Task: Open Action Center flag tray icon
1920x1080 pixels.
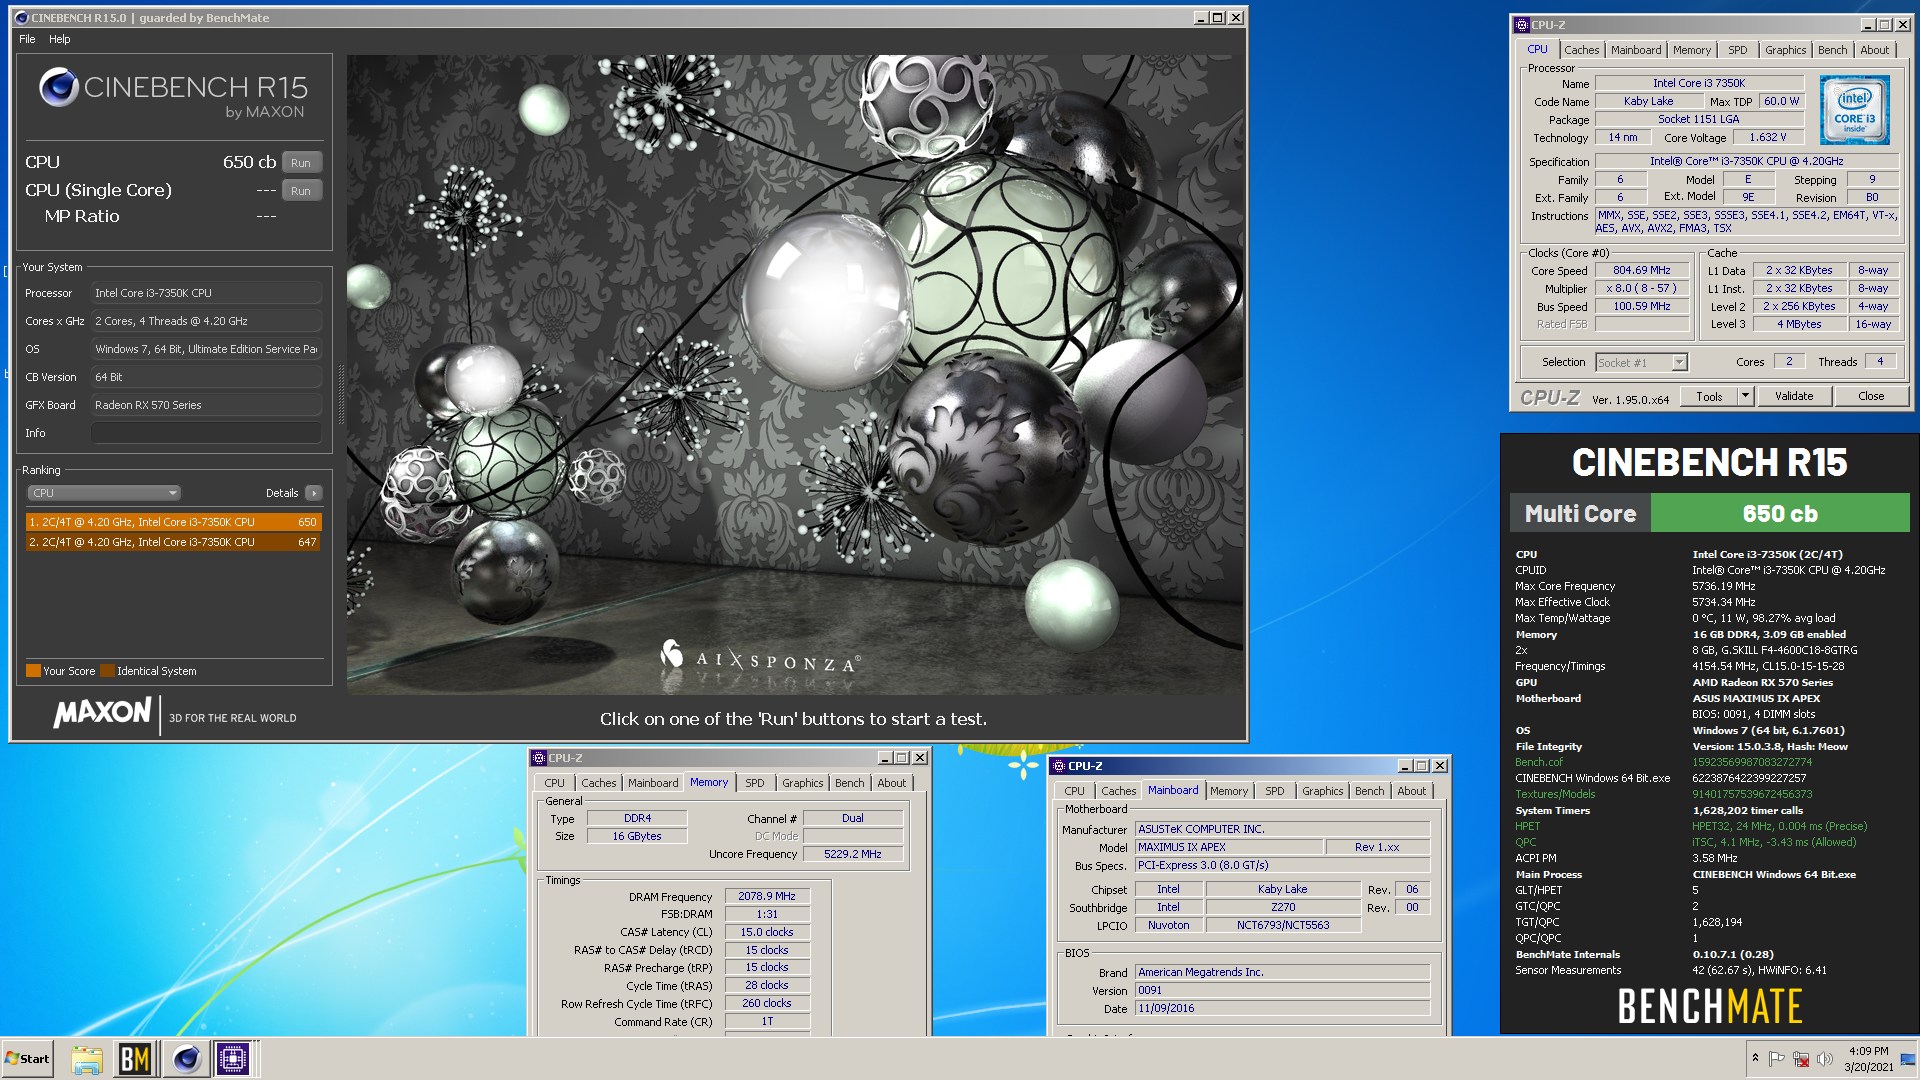Action: pos(1777,1059)
